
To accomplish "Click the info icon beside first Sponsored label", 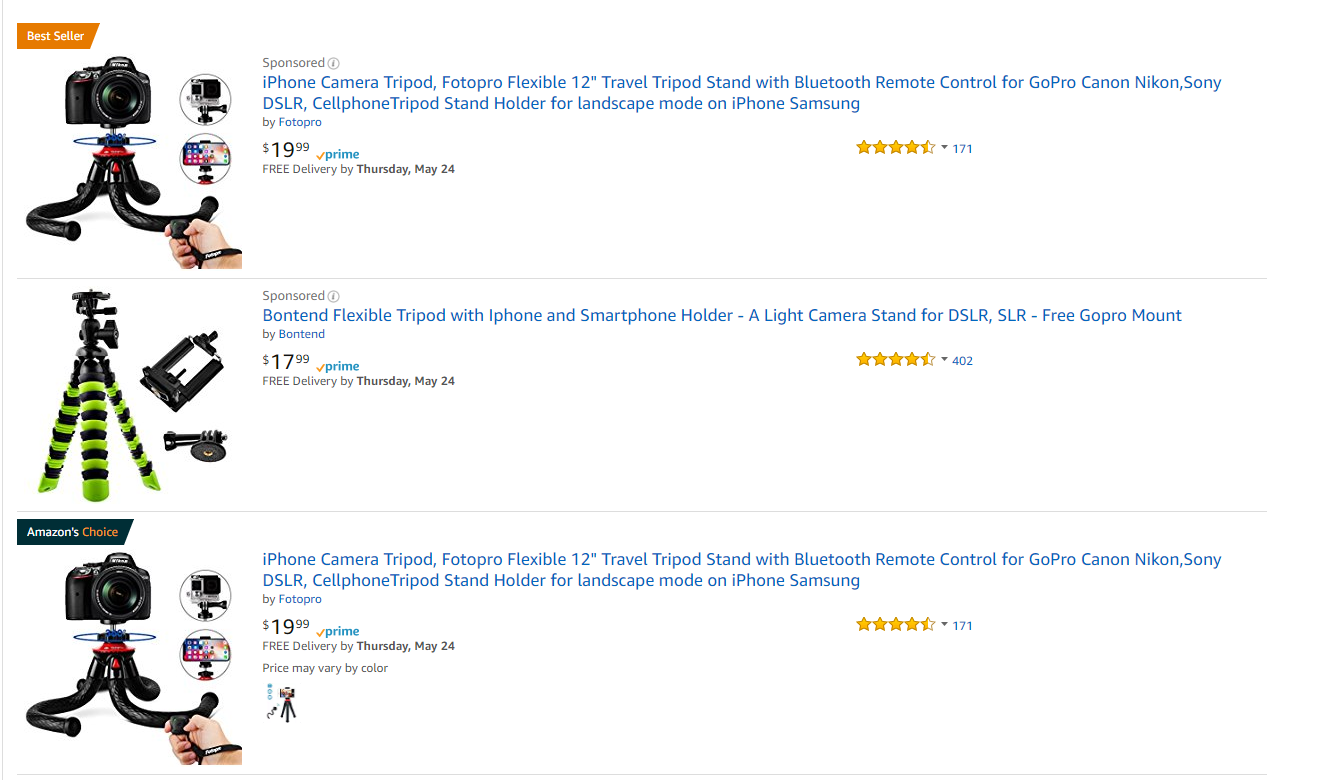I will (x=334, y=63).
